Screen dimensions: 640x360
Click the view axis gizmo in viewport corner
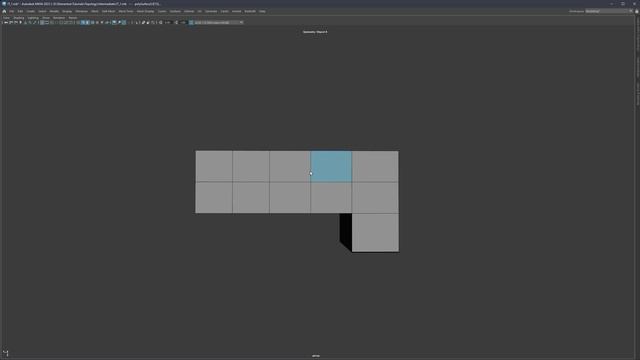tap(5, 353)
